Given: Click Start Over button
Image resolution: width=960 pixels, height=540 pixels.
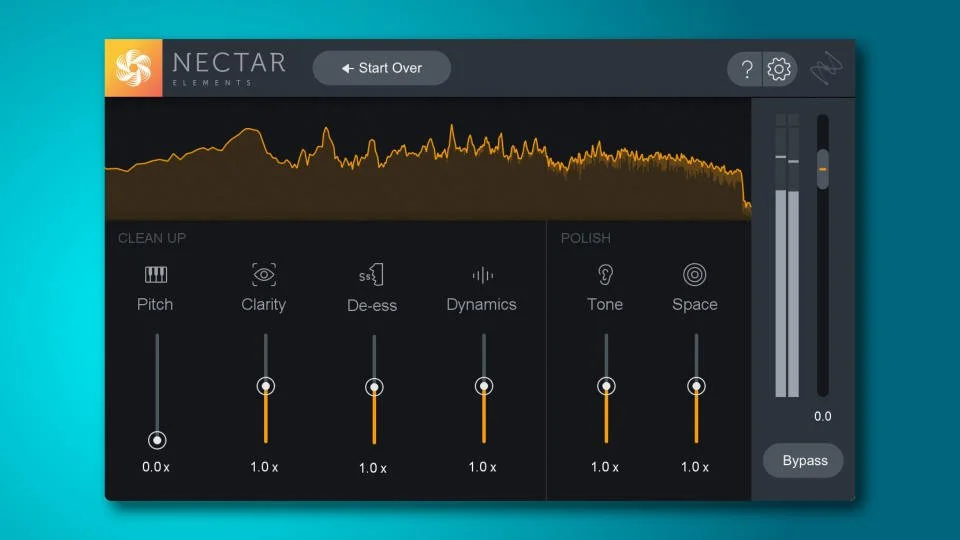Looking at the screenshot, I should (x=382, y=68).
